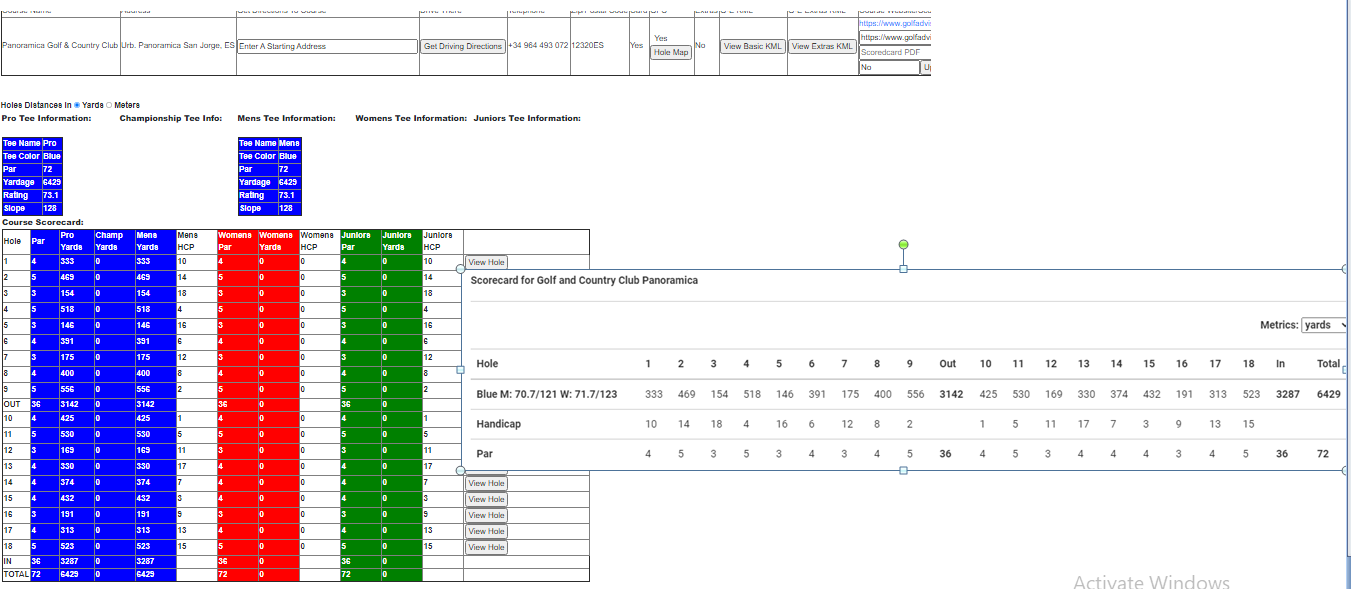Click Pro Yards value 556 for hole 9

pyautogui.click(x=76, y=388)
